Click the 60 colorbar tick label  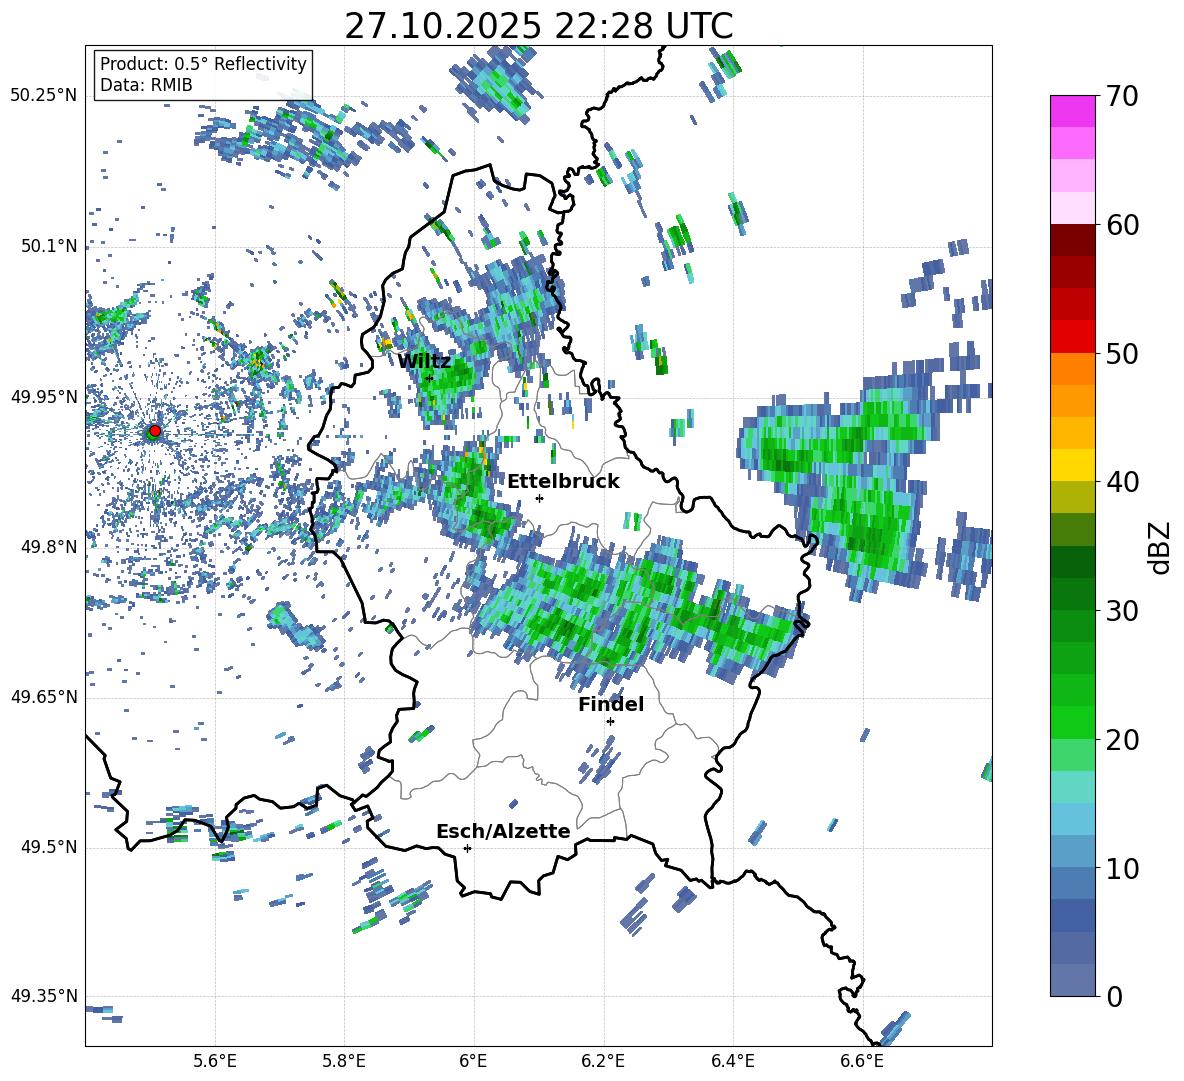[x=1121, y=225]
